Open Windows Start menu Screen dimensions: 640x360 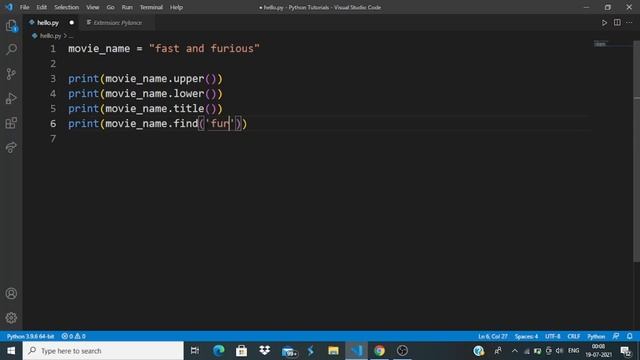[11, 351]
